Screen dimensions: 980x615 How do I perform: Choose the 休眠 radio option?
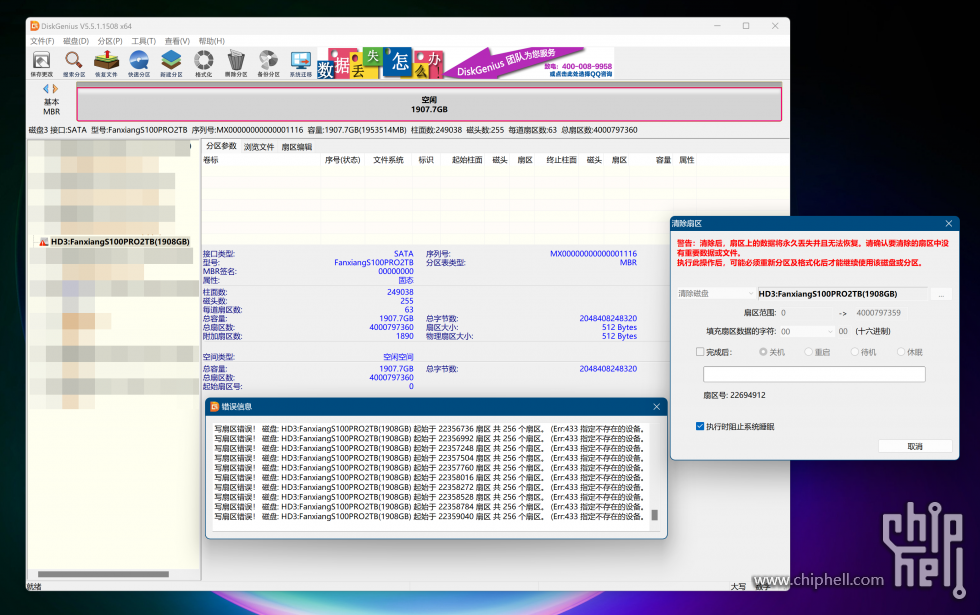click(901, 352)
